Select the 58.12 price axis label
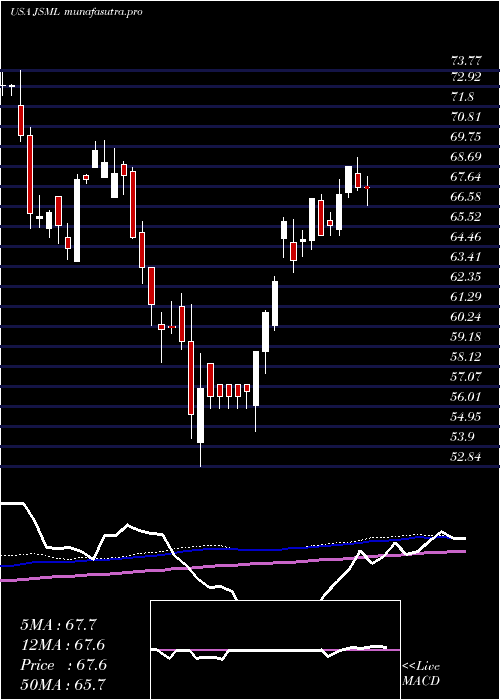 (x=466, y=357)
